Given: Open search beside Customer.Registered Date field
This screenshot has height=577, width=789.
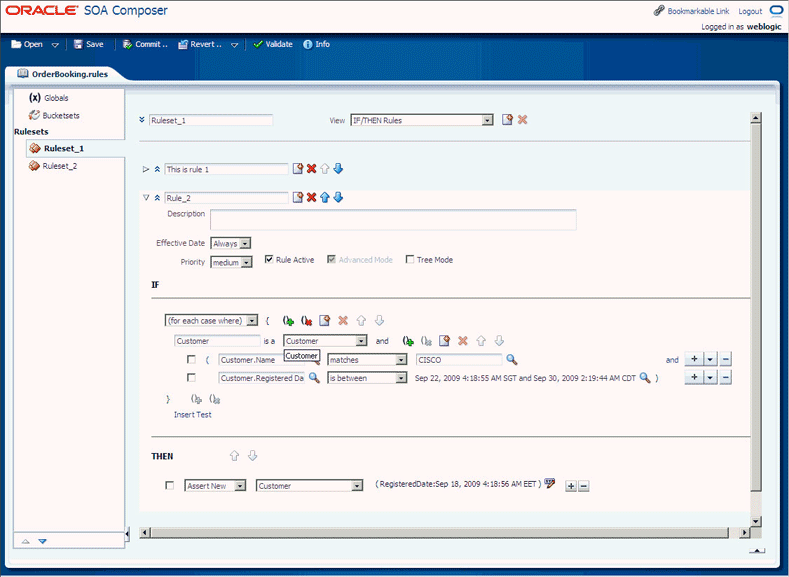Looking at the screenshot, I should point(314,377).
